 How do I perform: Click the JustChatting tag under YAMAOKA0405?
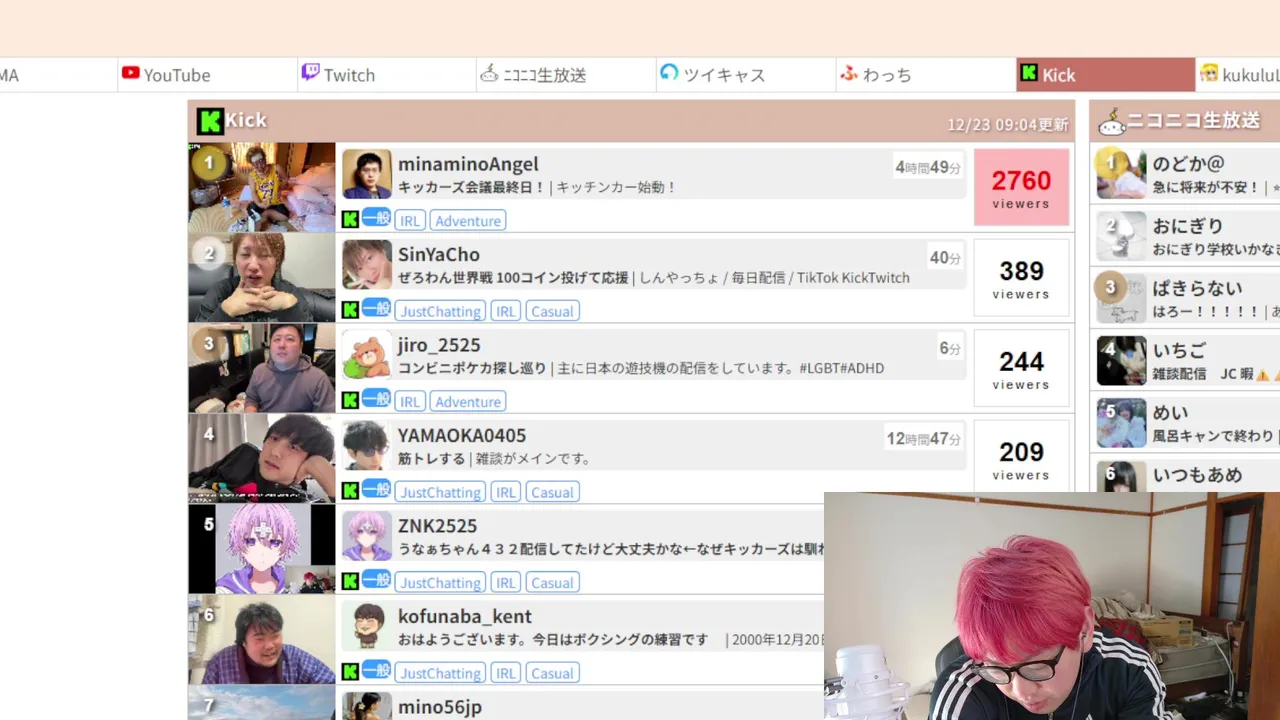tap(441, 492)
